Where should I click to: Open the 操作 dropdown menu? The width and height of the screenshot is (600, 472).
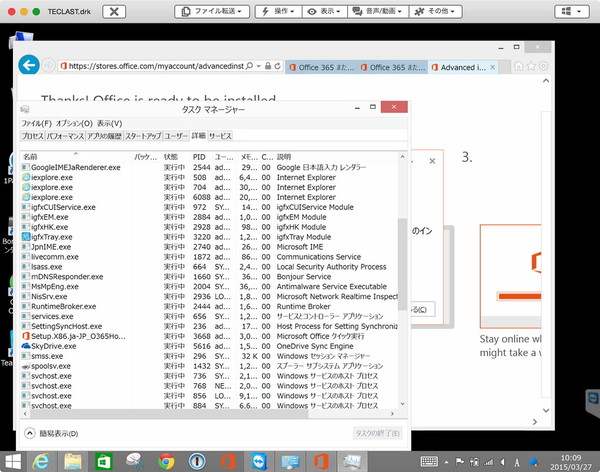279,11
